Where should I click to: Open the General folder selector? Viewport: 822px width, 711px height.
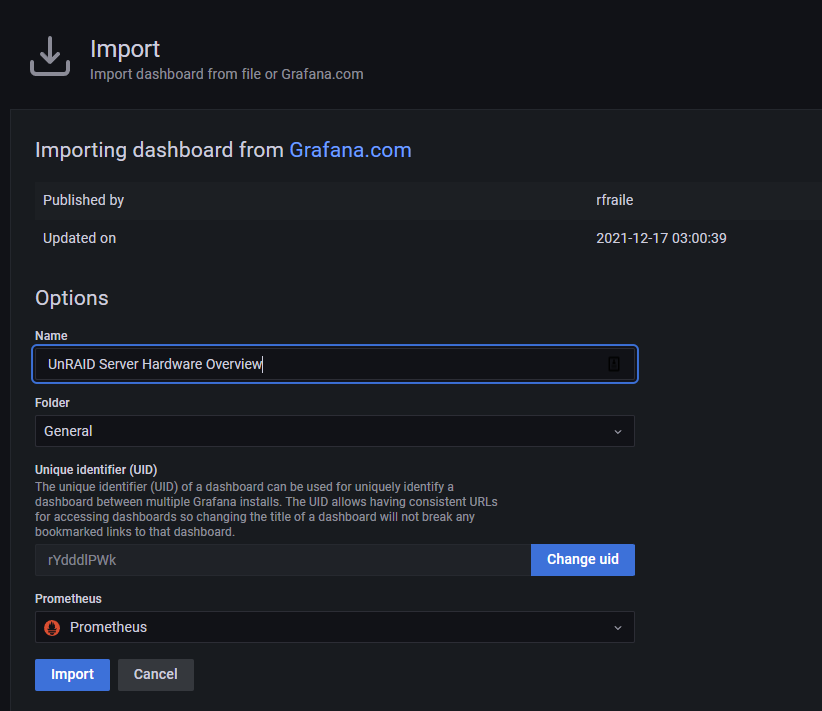tap(334, 431)
